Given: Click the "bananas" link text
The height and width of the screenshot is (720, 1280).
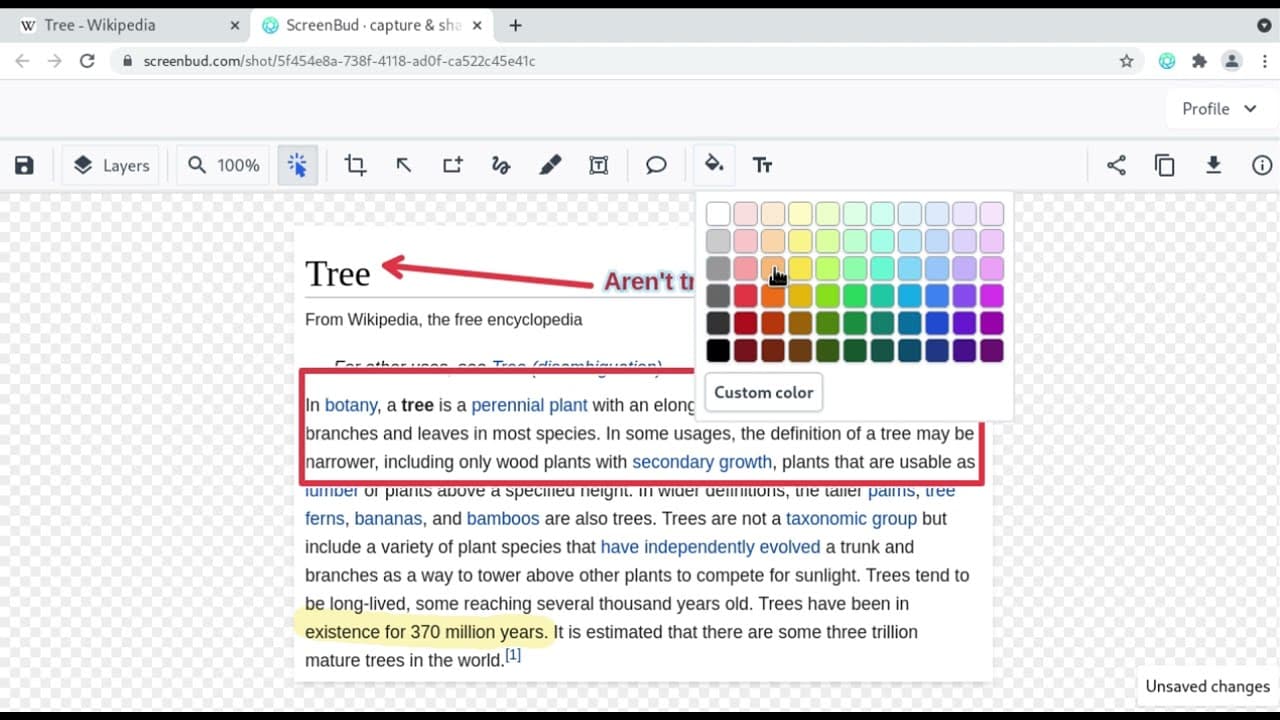Looking at the screenshot, I should [389, 519].
